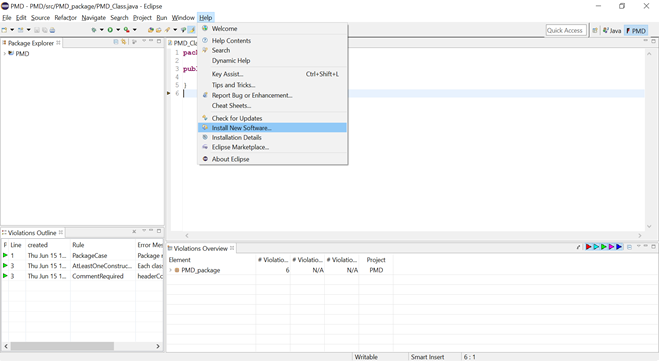Select Check for Updates menu item
The height and width of the screenshot is (362, 659).
point(272,118)
